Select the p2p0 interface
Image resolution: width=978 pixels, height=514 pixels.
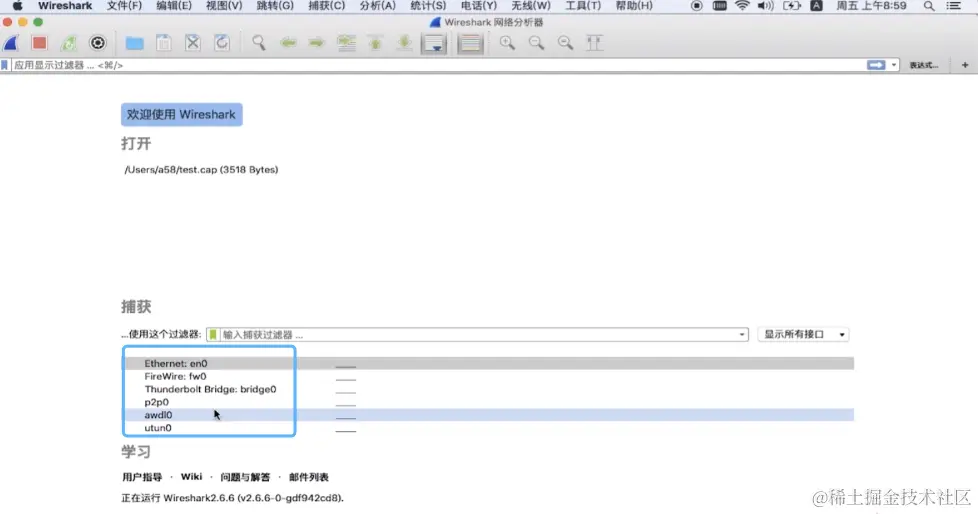click(x=488, y=402)
